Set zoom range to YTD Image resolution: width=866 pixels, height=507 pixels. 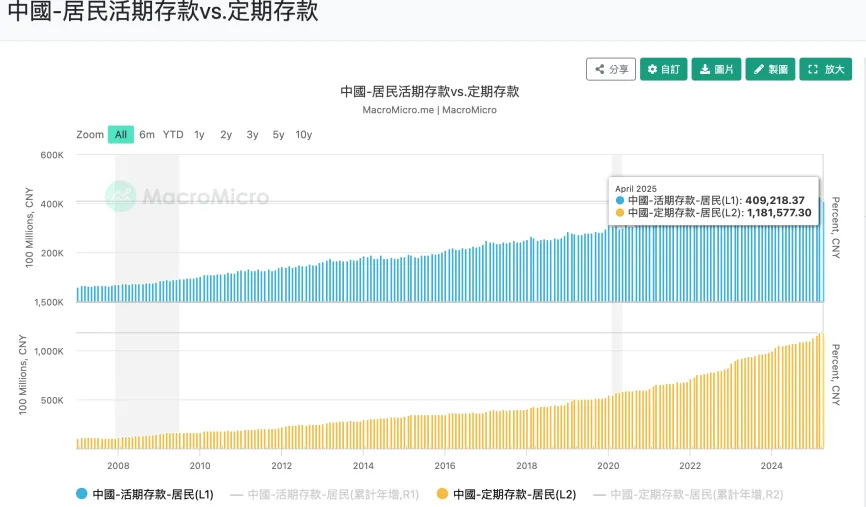coord(173,134)
